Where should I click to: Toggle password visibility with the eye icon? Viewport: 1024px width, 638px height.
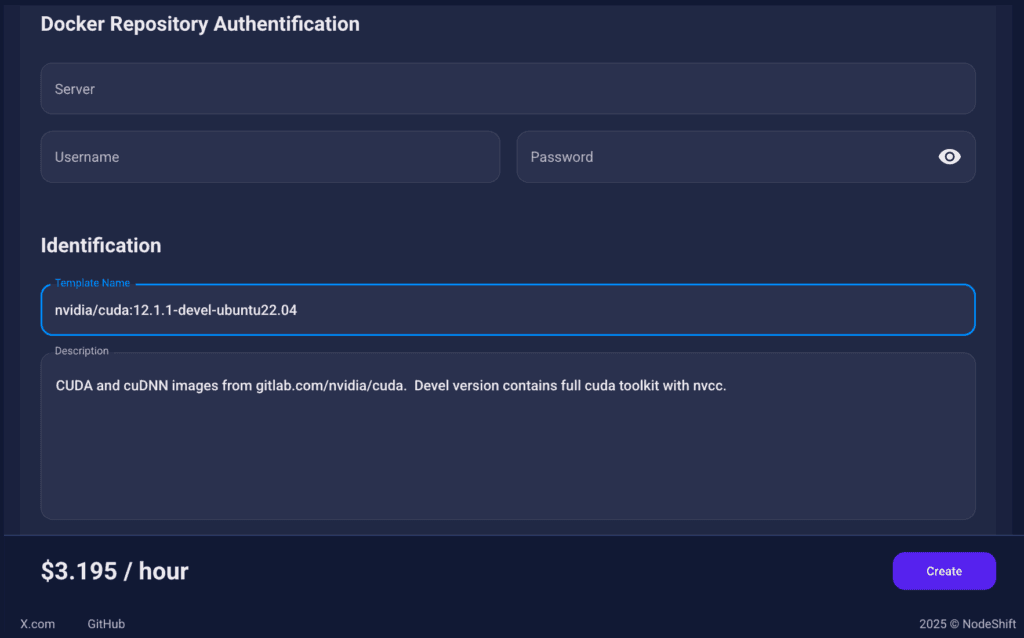949,157
